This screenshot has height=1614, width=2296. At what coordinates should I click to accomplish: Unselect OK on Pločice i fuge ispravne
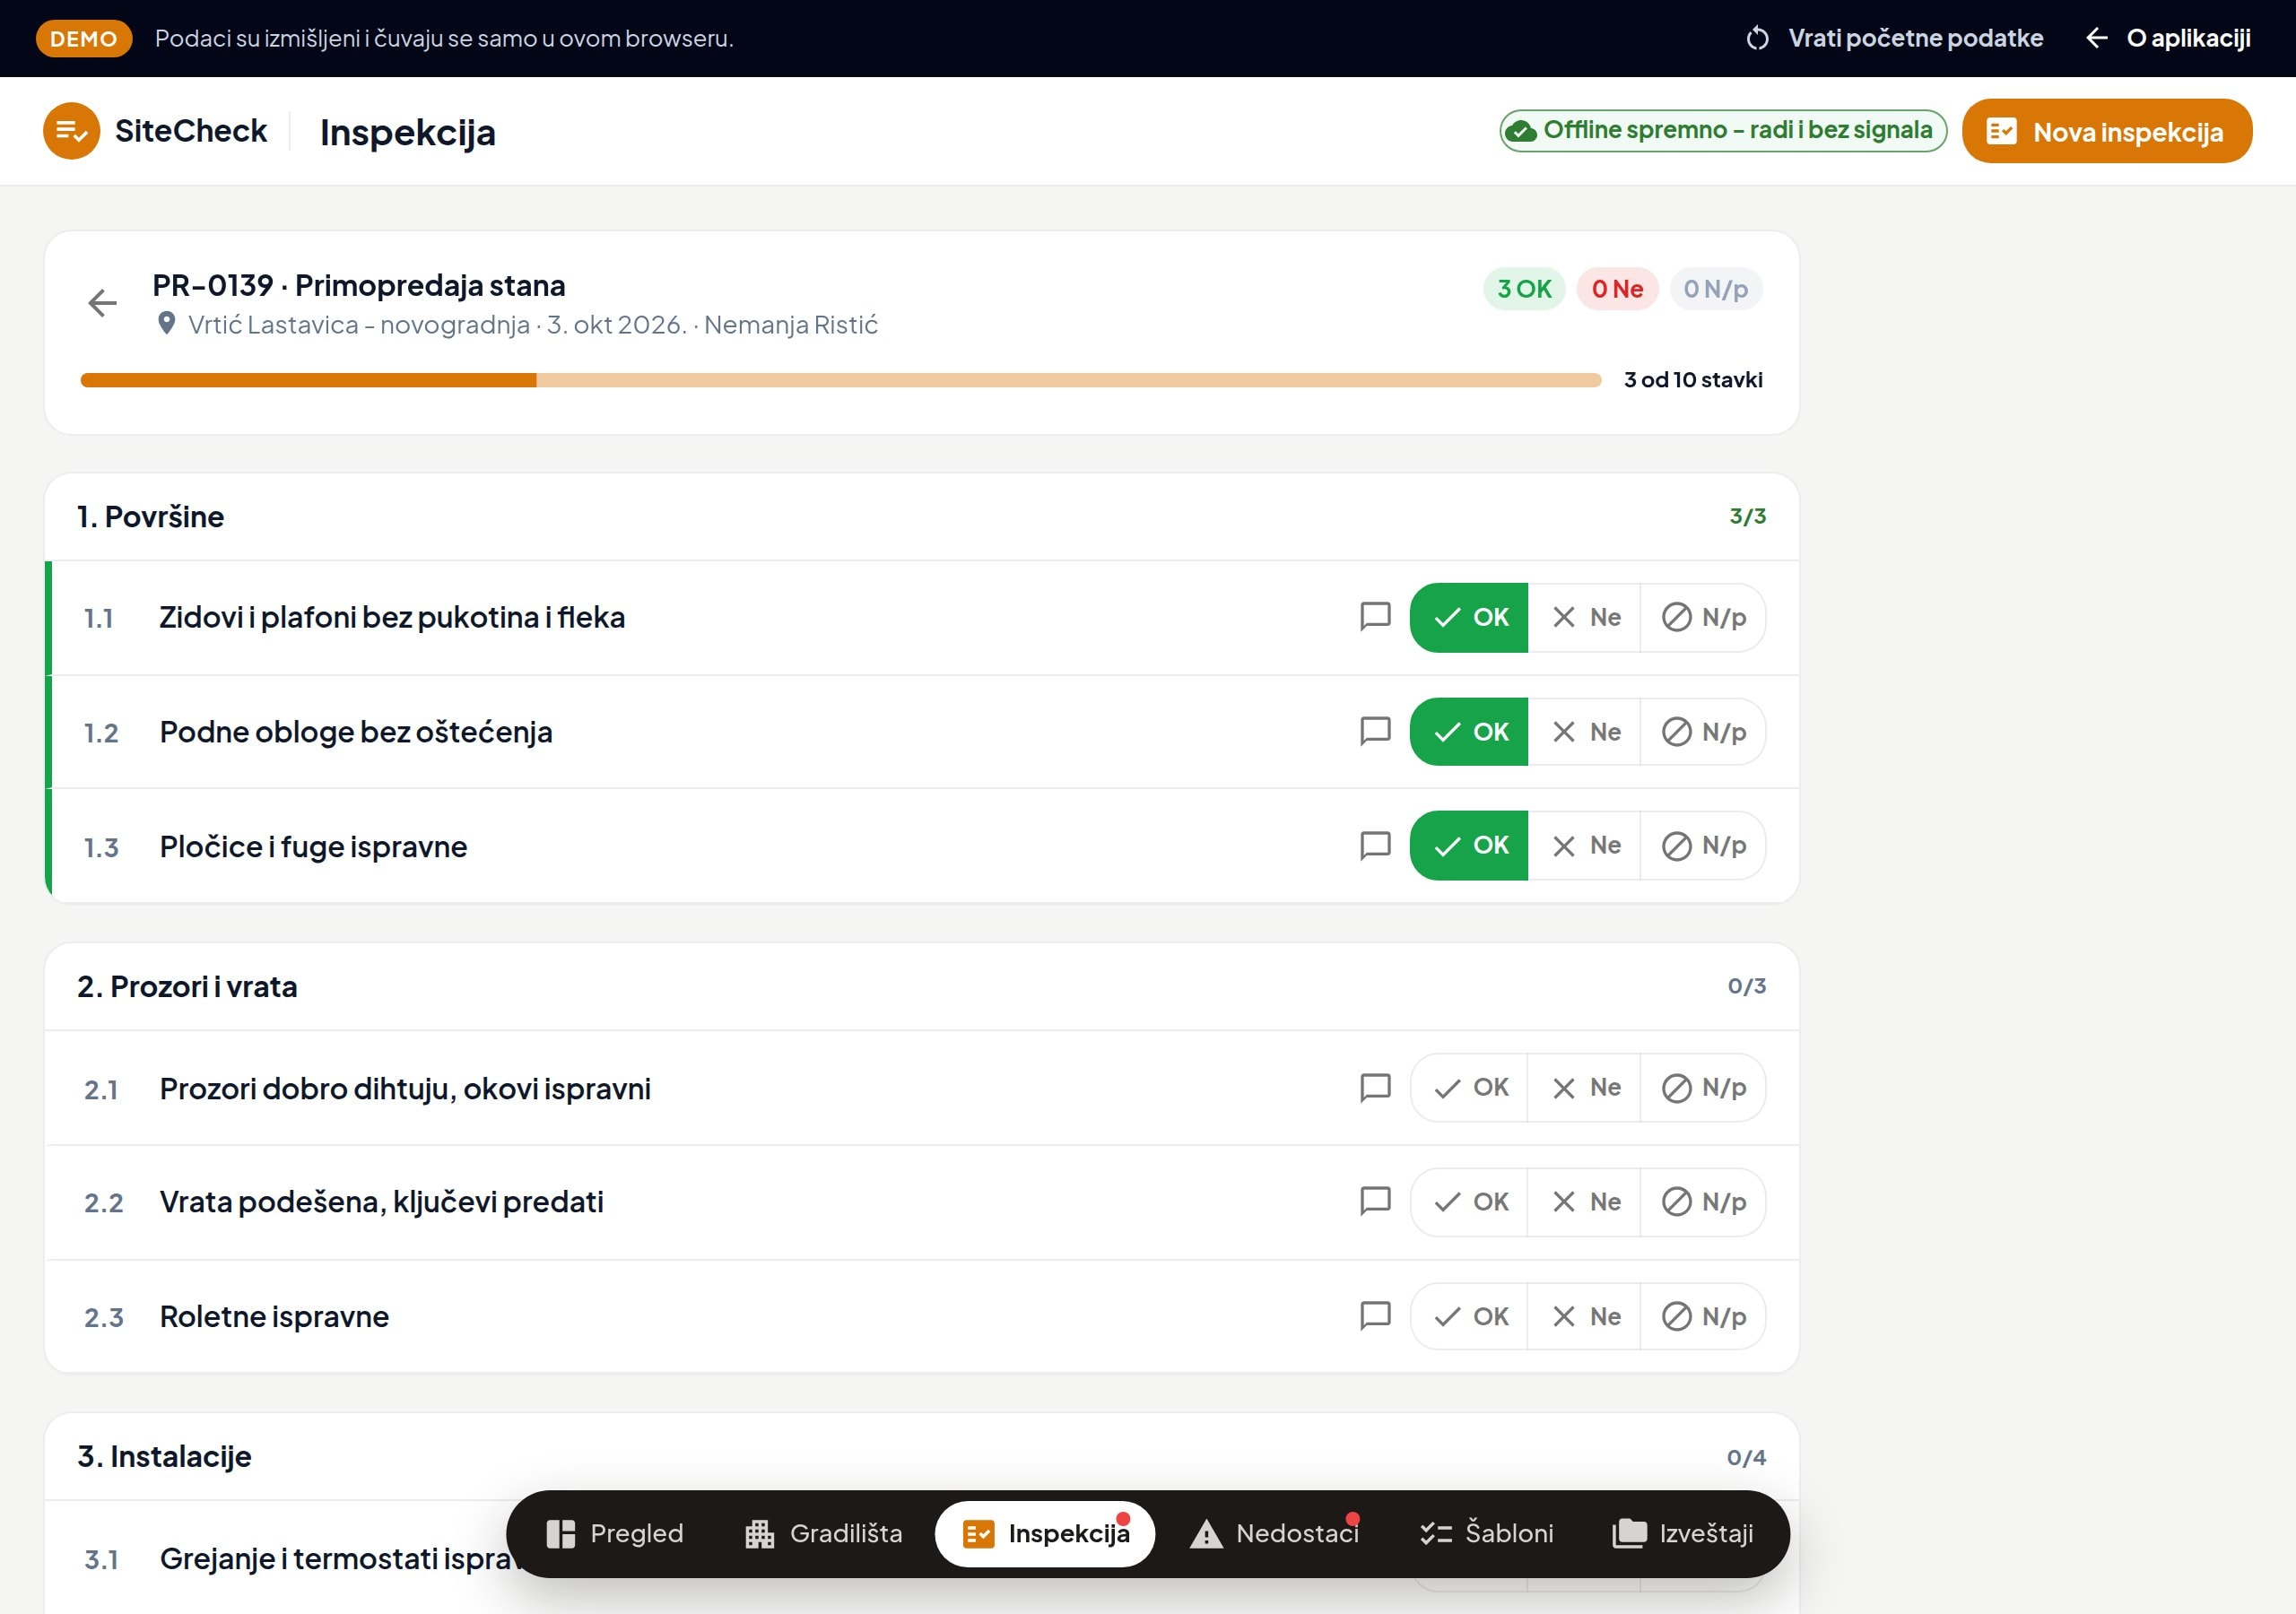tap(1469, 846)
